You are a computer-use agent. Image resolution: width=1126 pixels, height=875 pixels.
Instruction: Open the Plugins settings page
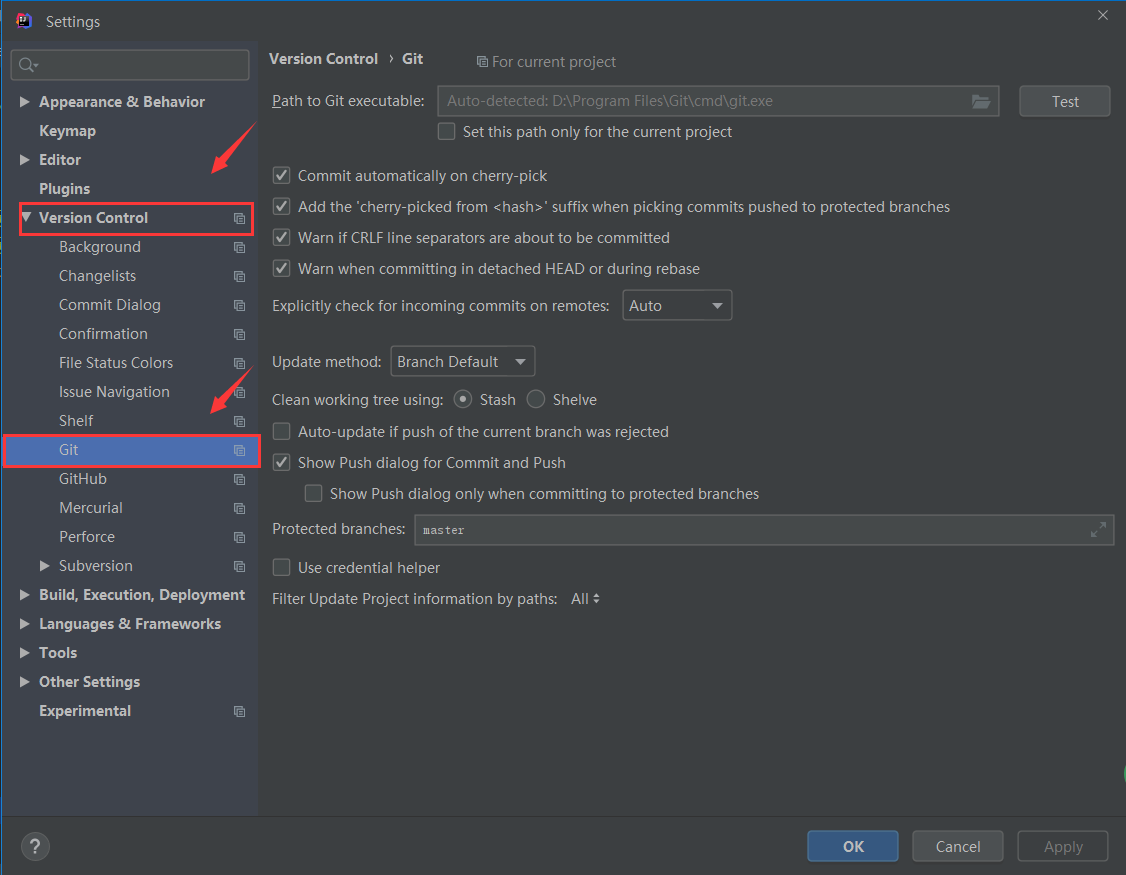65,189
